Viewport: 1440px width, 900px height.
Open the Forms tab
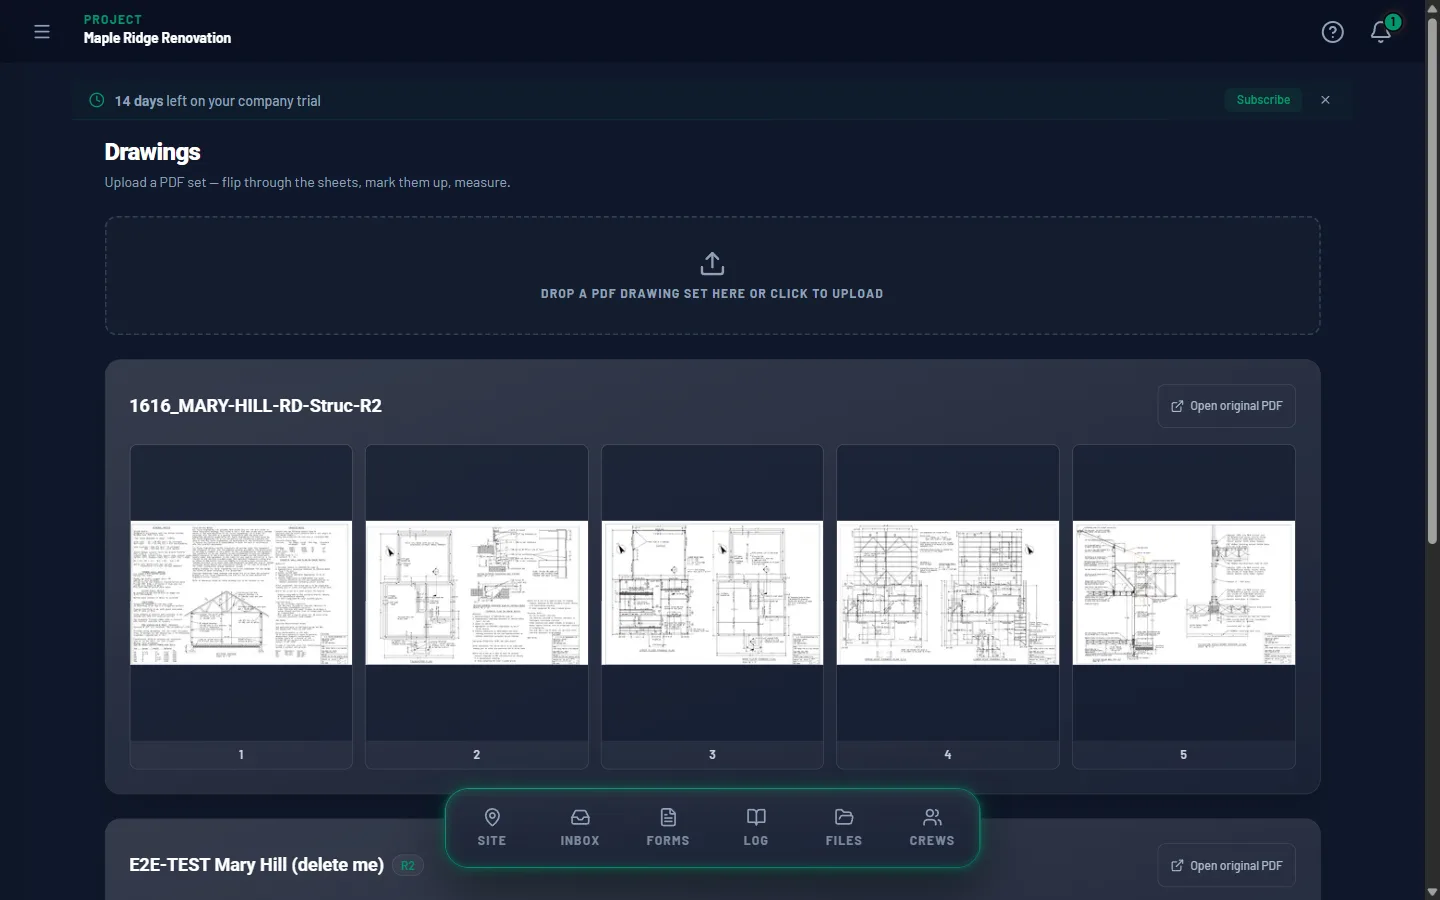coord(668,828)
